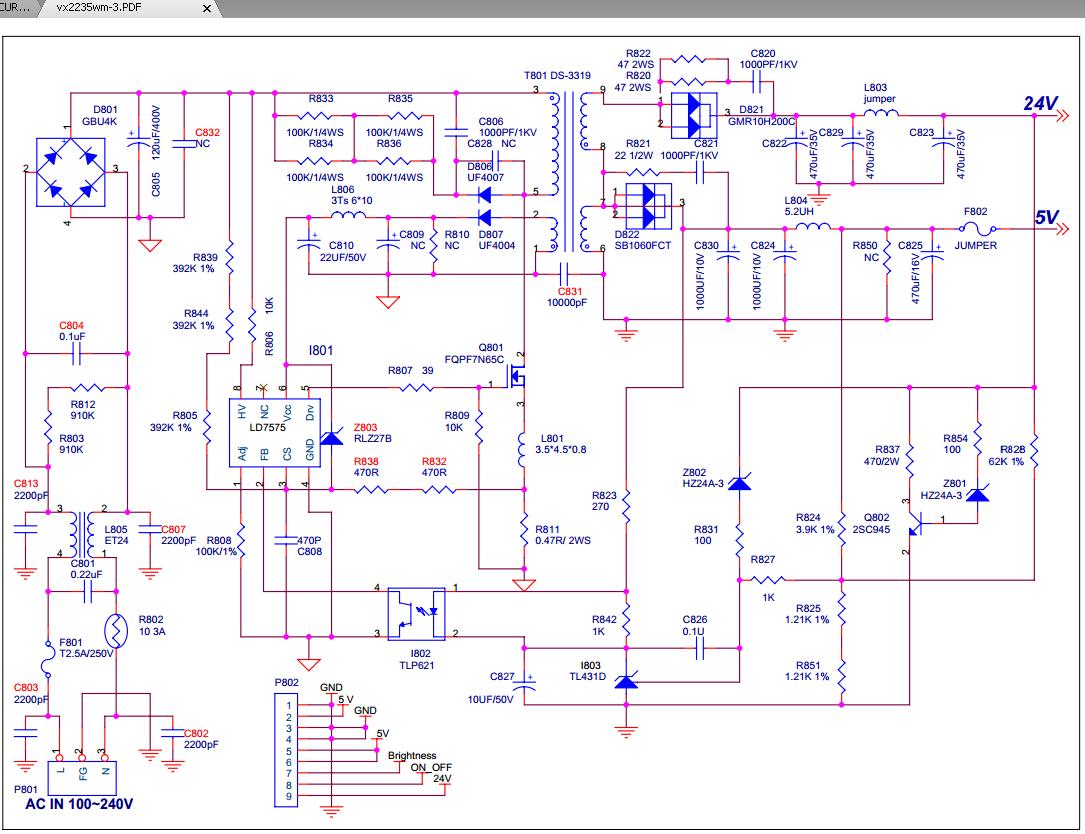
Task: Click the 'ON_OFF' pin label
Action: coord(431,767)
